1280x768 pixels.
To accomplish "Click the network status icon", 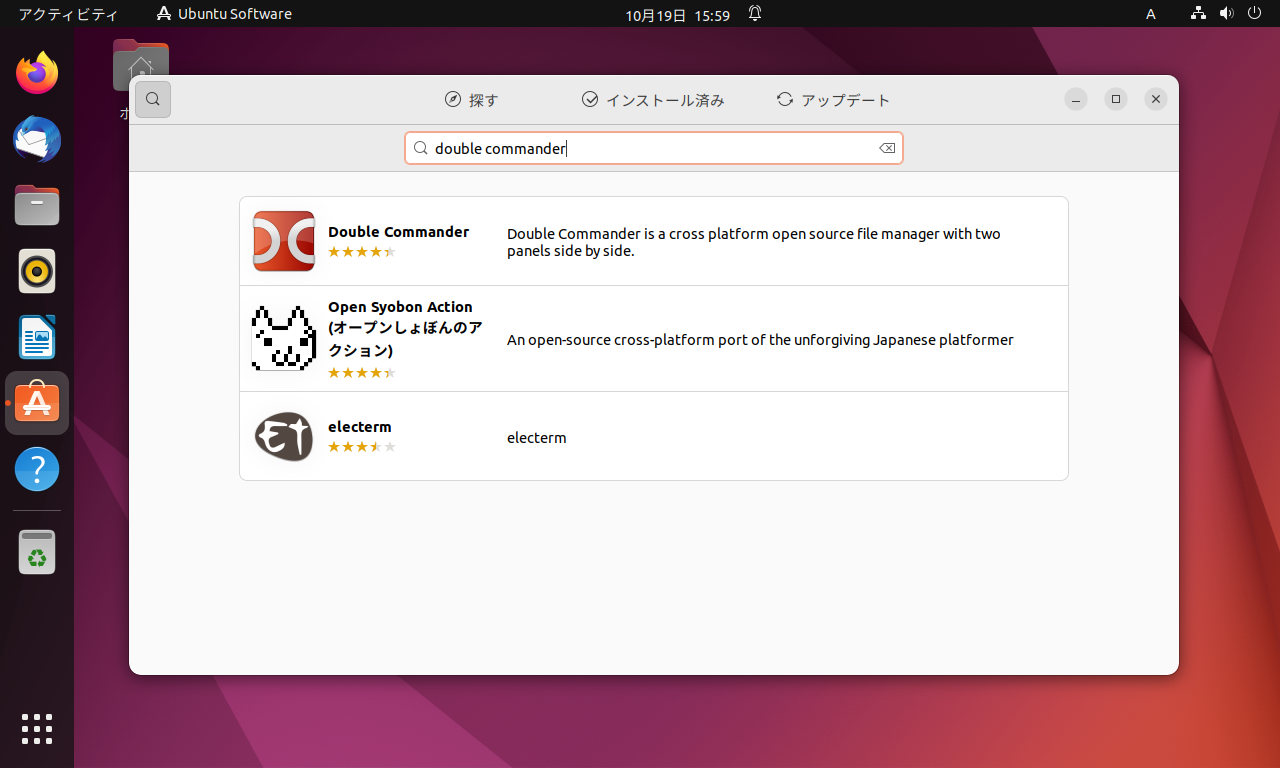I will 1199,14.
